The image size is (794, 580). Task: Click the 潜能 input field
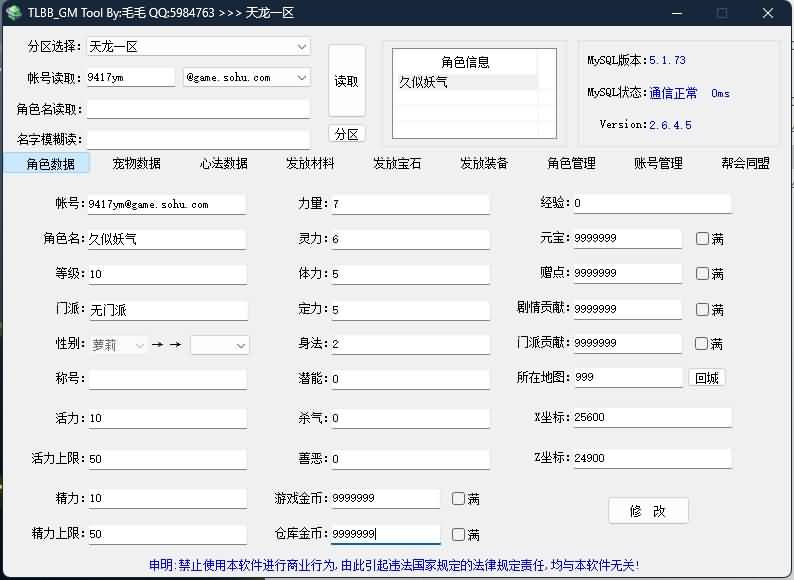click(411, 379)
